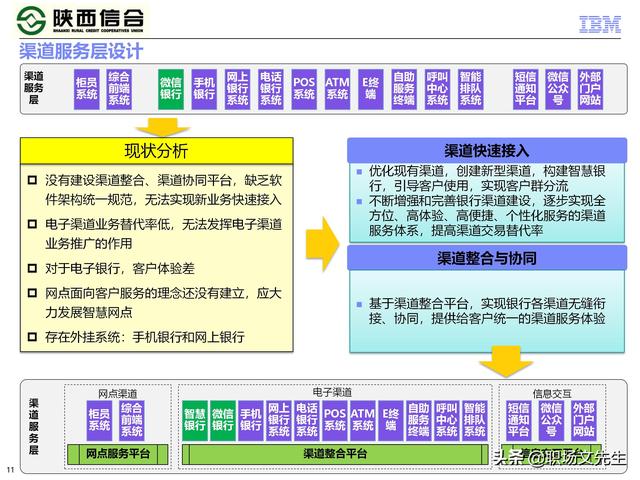Click the 信息交互 group label

click(x=552, y=393)
